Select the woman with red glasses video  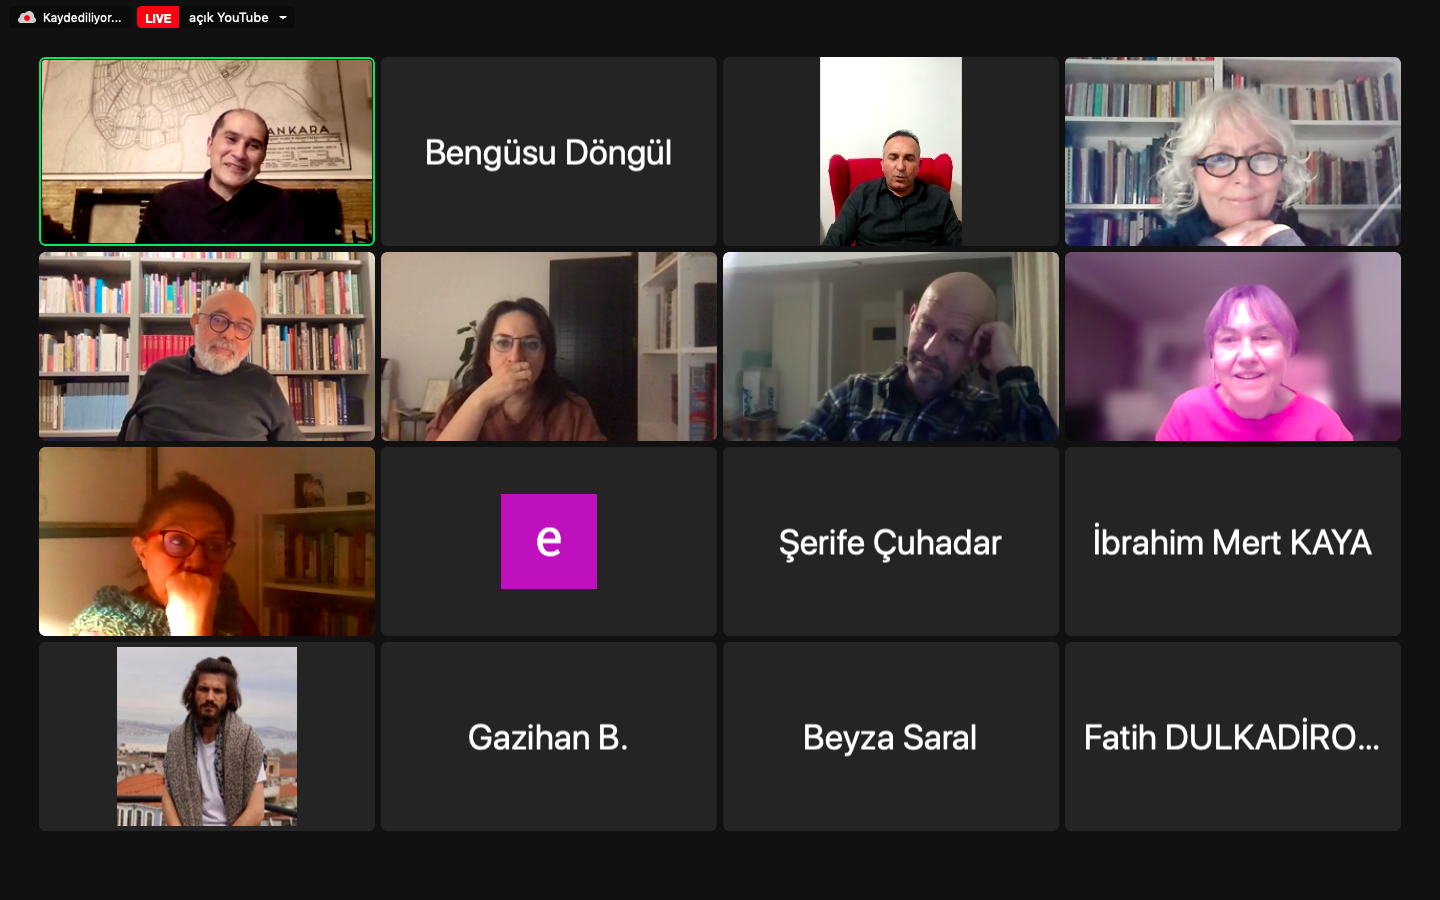(207, 541)
